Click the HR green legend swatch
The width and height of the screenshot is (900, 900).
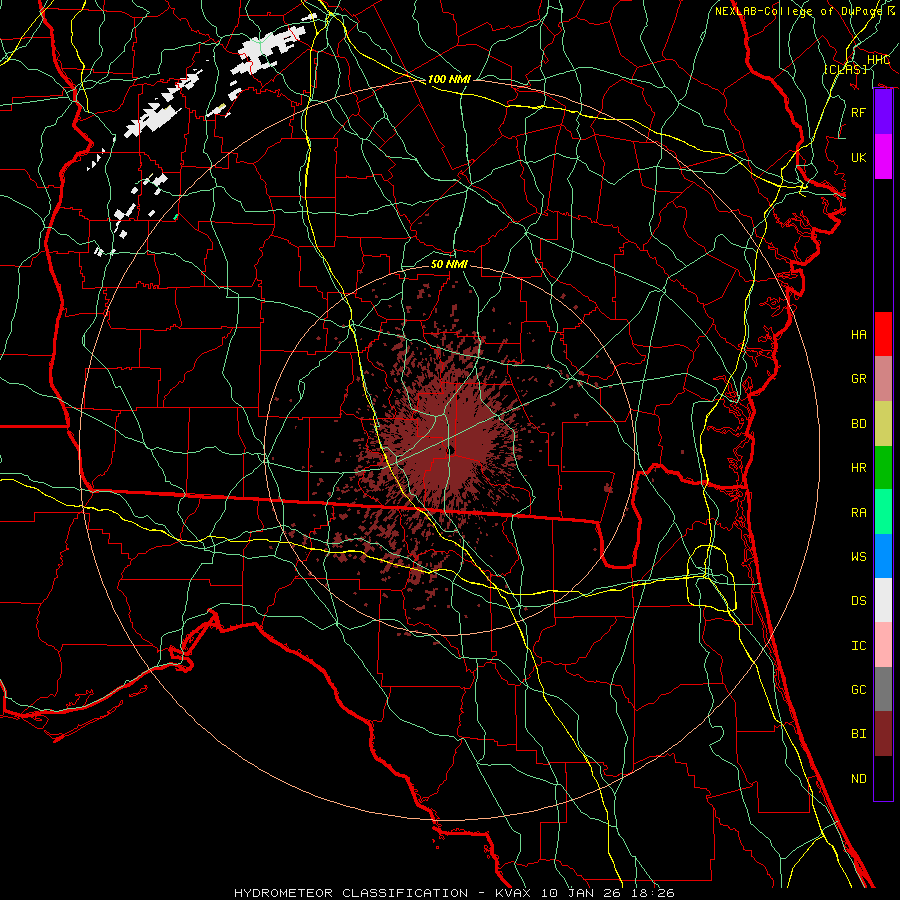pos(883,467)
